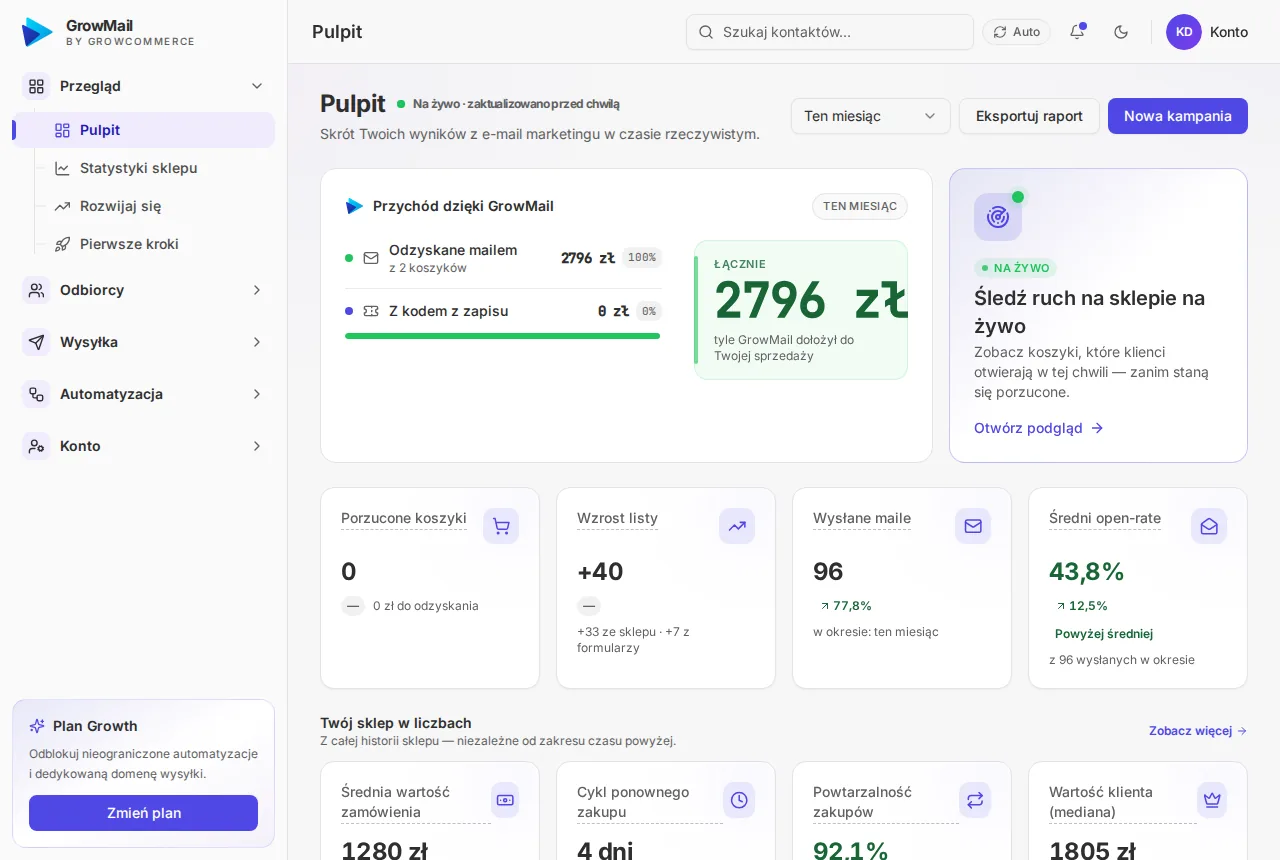Click the GrowMail logo in sidebar

click(x=37, y=32)
